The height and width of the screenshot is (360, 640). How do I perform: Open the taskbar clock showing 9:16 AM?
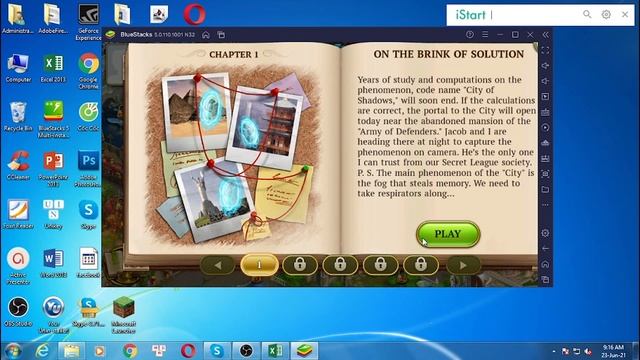pyautogui.click(x=613, y=351)
